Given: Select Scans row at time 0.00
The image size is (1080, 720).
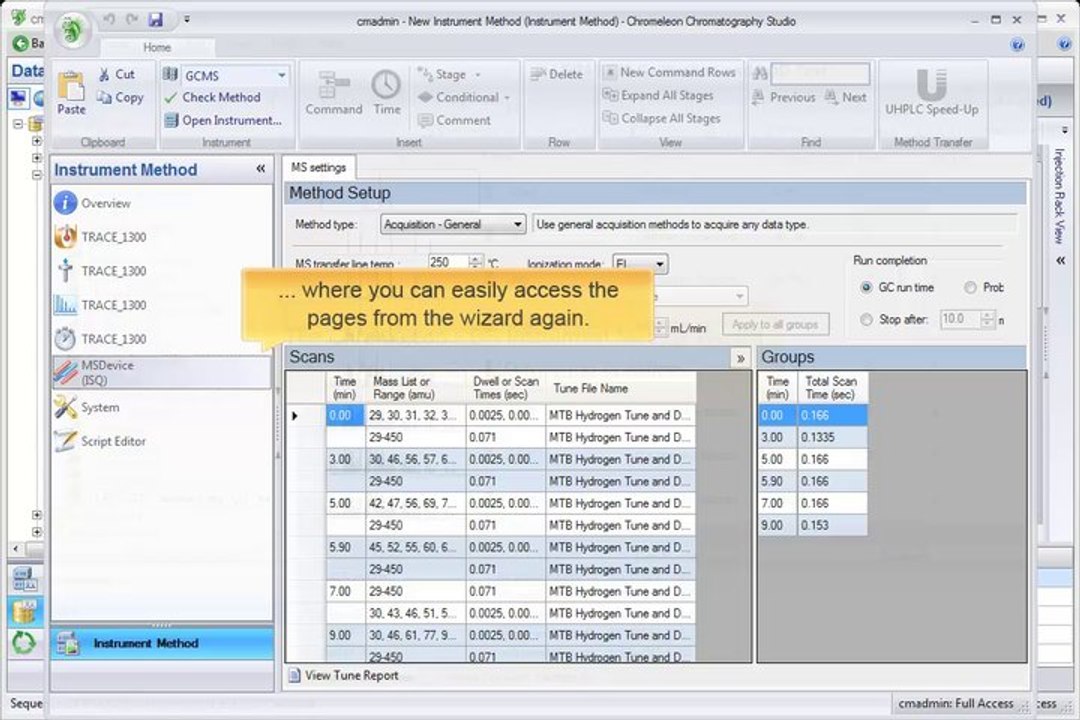Looking at the screenshot, I should coord(344,415).
